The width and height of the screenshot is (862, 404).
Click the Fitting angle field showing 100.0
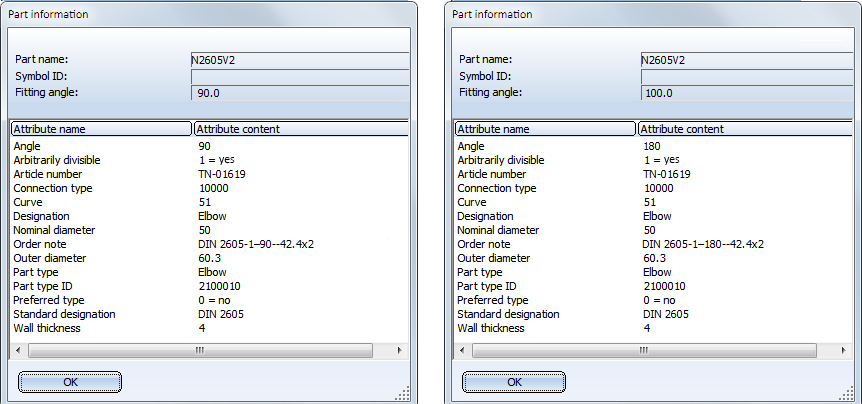click(744, 93)
